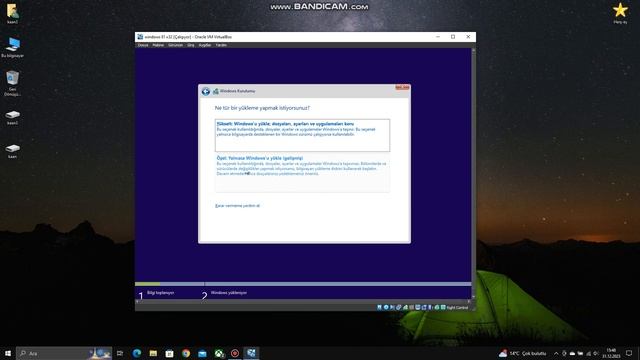
Task: Open the Karar vermeme yardım et link
Action: (x=237, y=206)
